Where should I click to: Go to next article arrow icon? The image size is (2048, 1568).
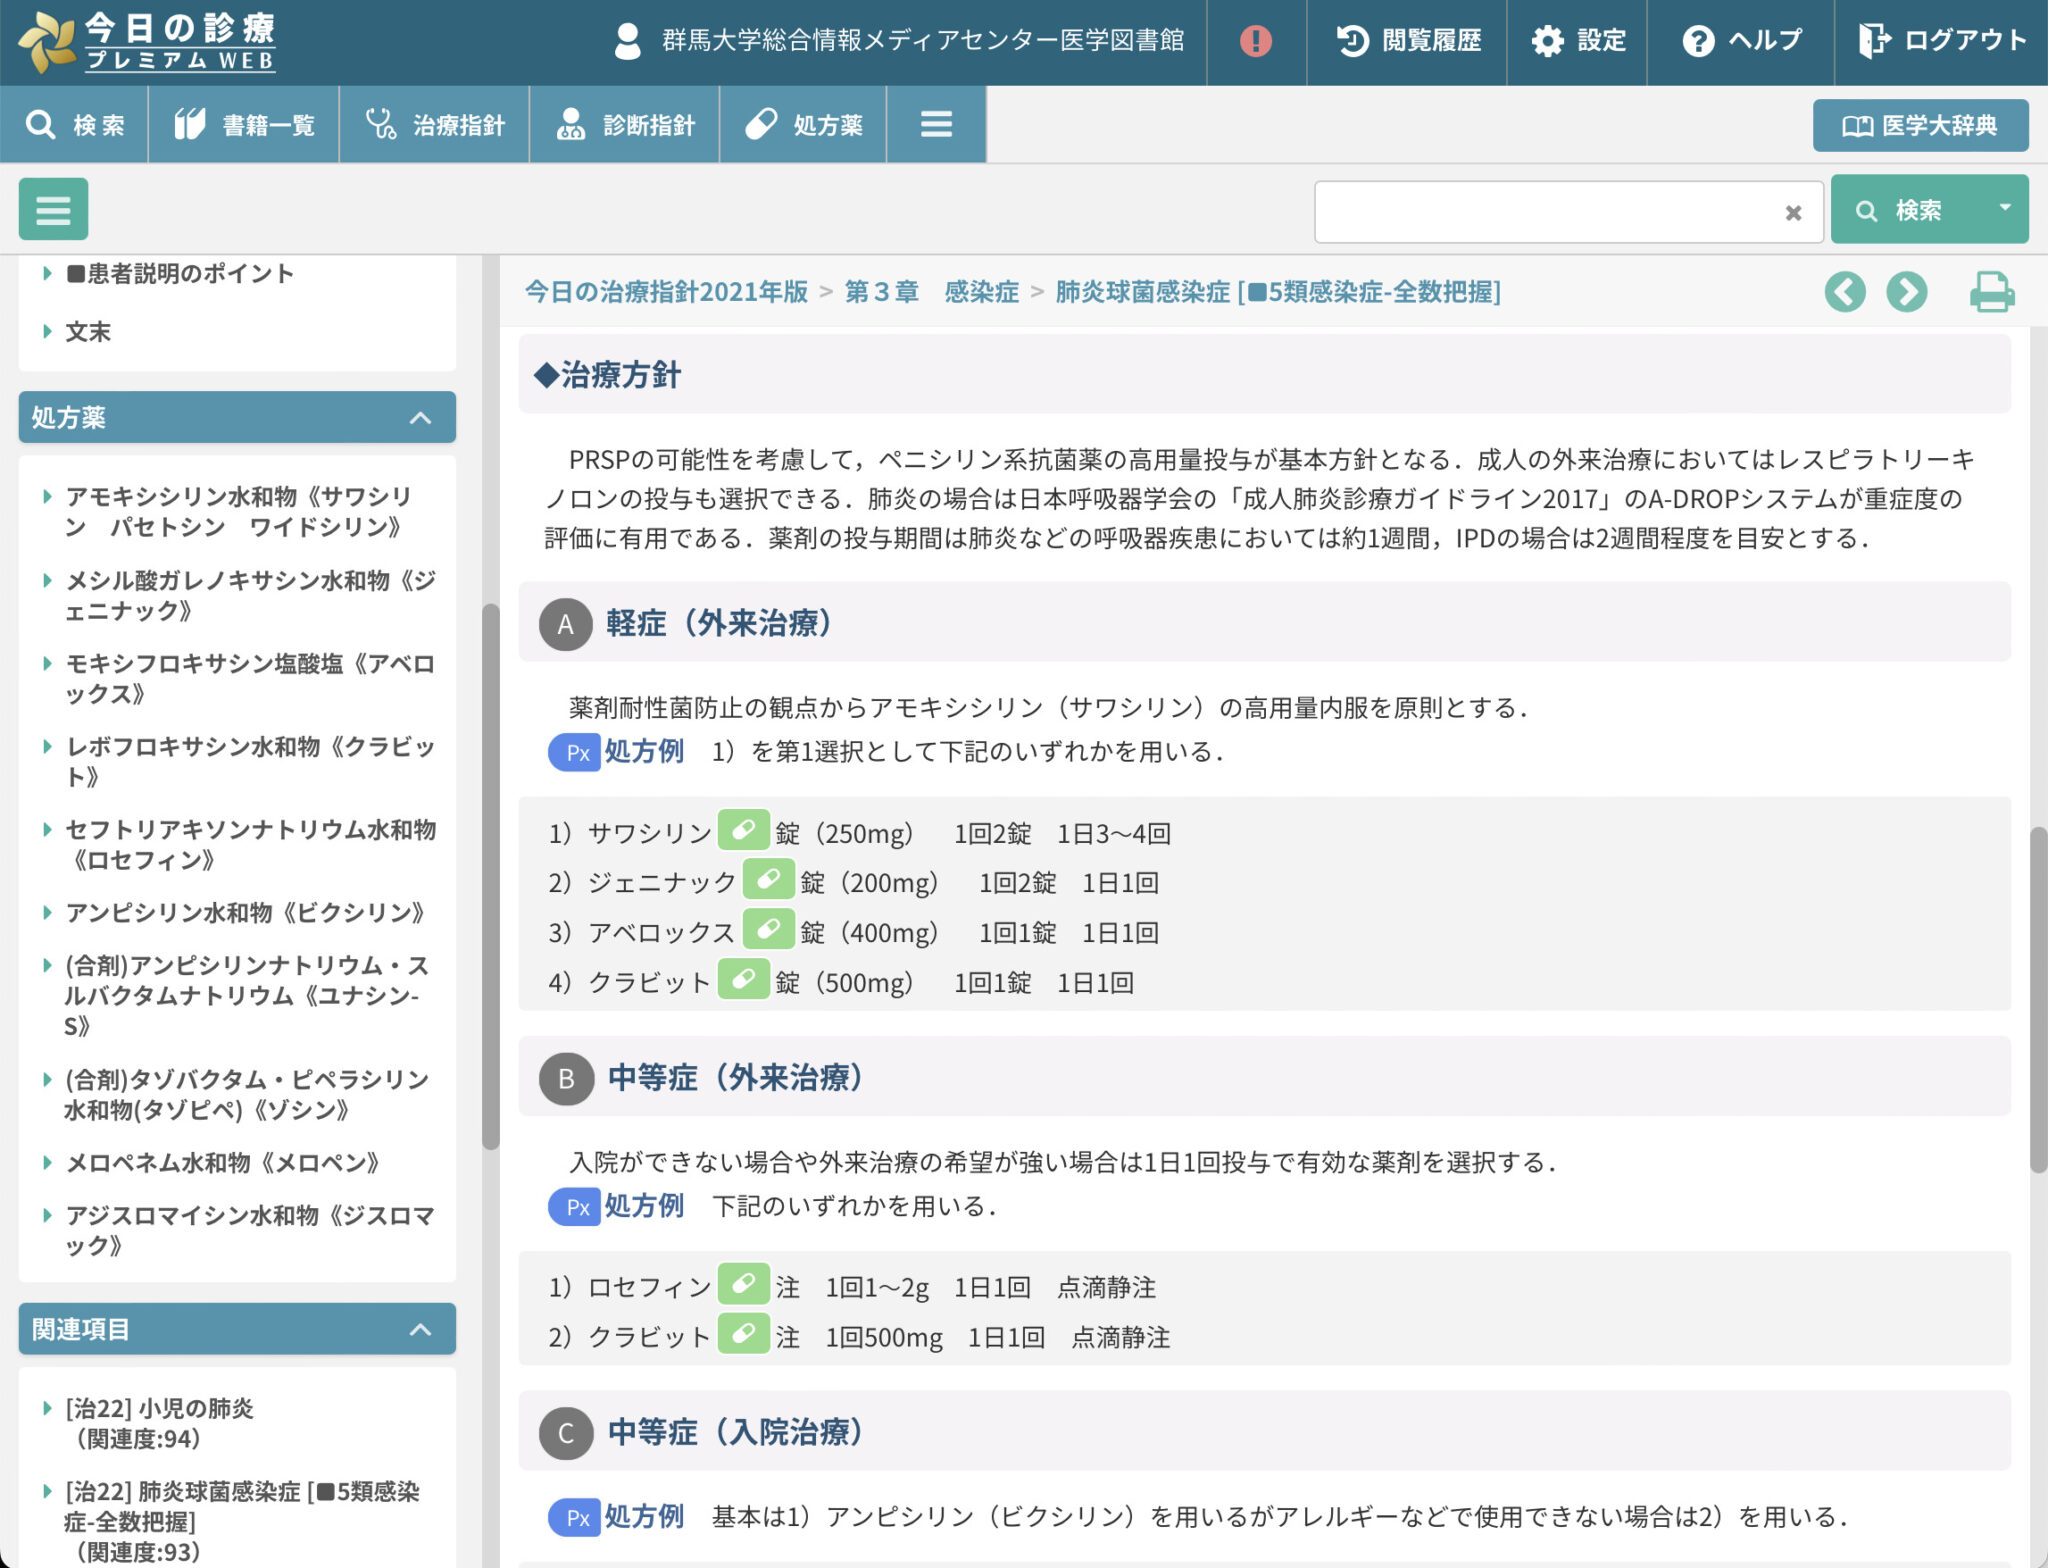pos(1907,292)
